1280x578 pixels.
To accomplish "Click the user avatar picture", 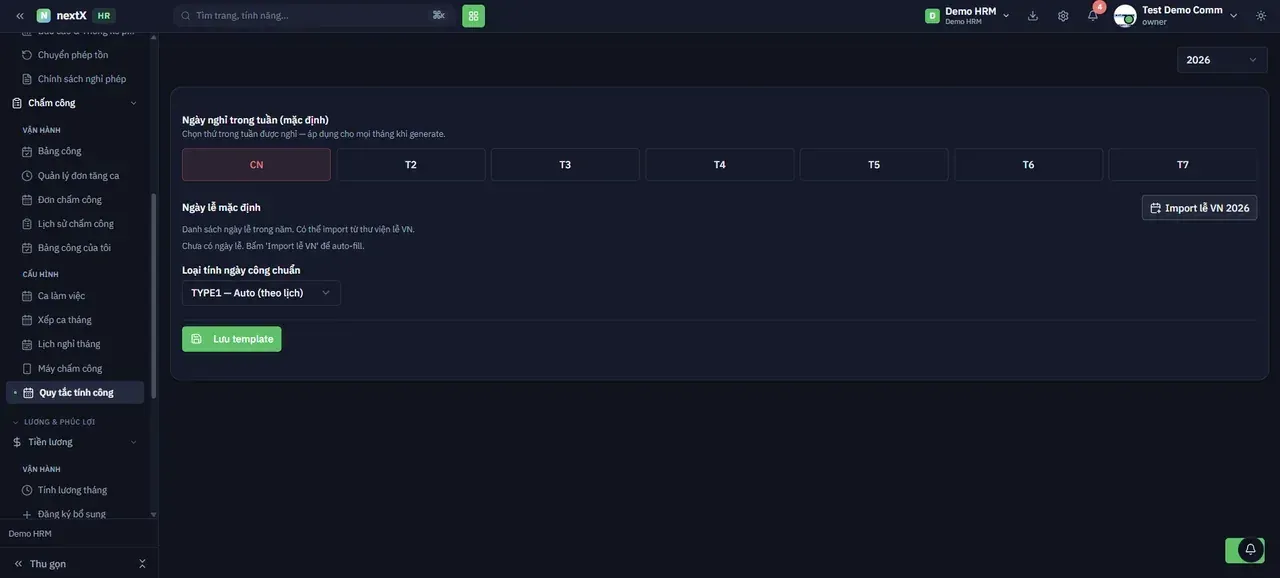I will coord(1125,16).
